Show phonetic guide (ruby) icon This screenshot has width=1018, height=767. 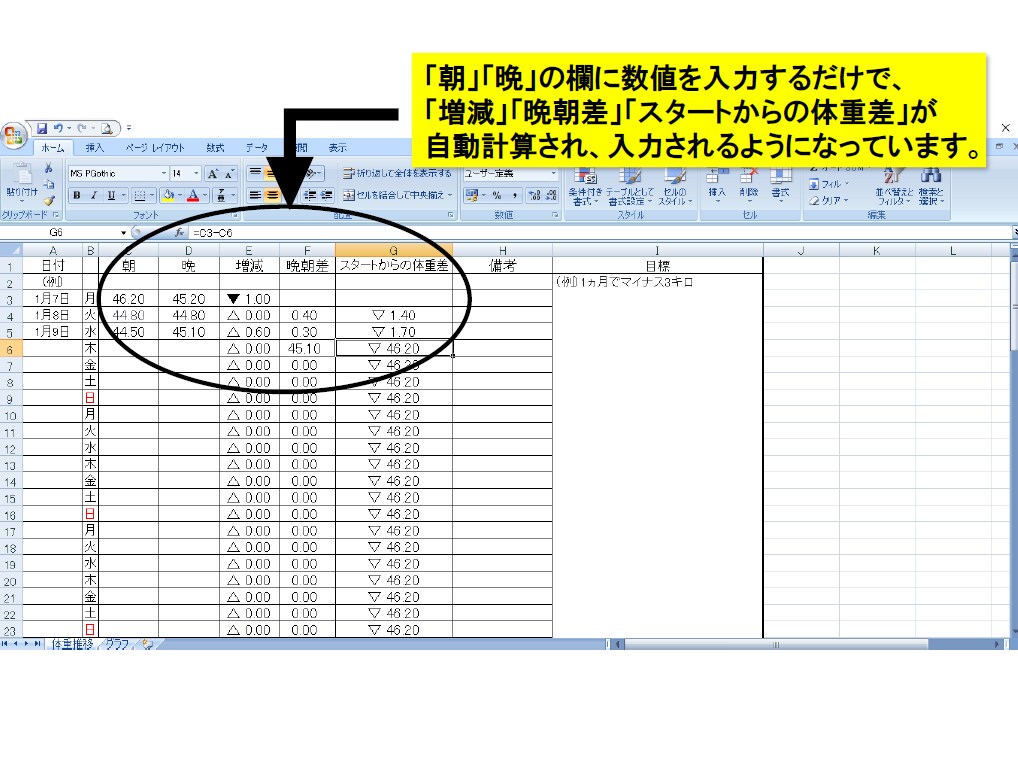click(x=221, y=195)
